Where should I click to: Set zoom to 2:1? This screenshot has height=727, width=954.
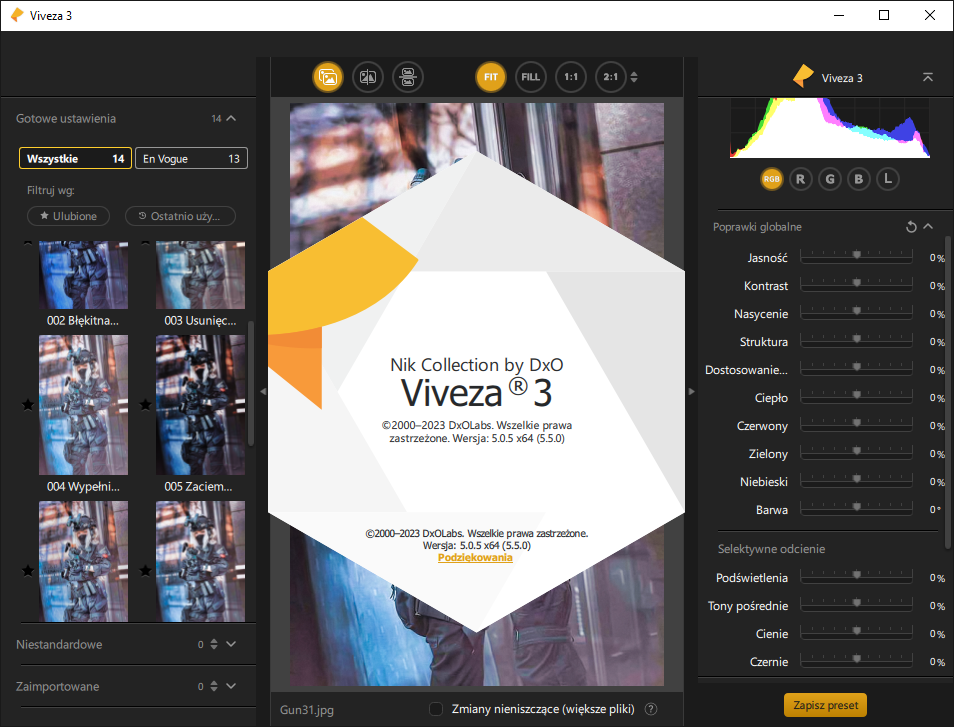coord(610,77)
